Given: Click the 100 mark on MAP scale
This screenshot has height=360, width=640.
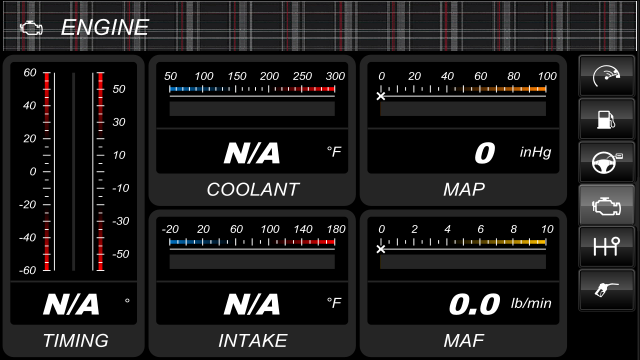Looking at the screenshot, I should tap(547, 76).
